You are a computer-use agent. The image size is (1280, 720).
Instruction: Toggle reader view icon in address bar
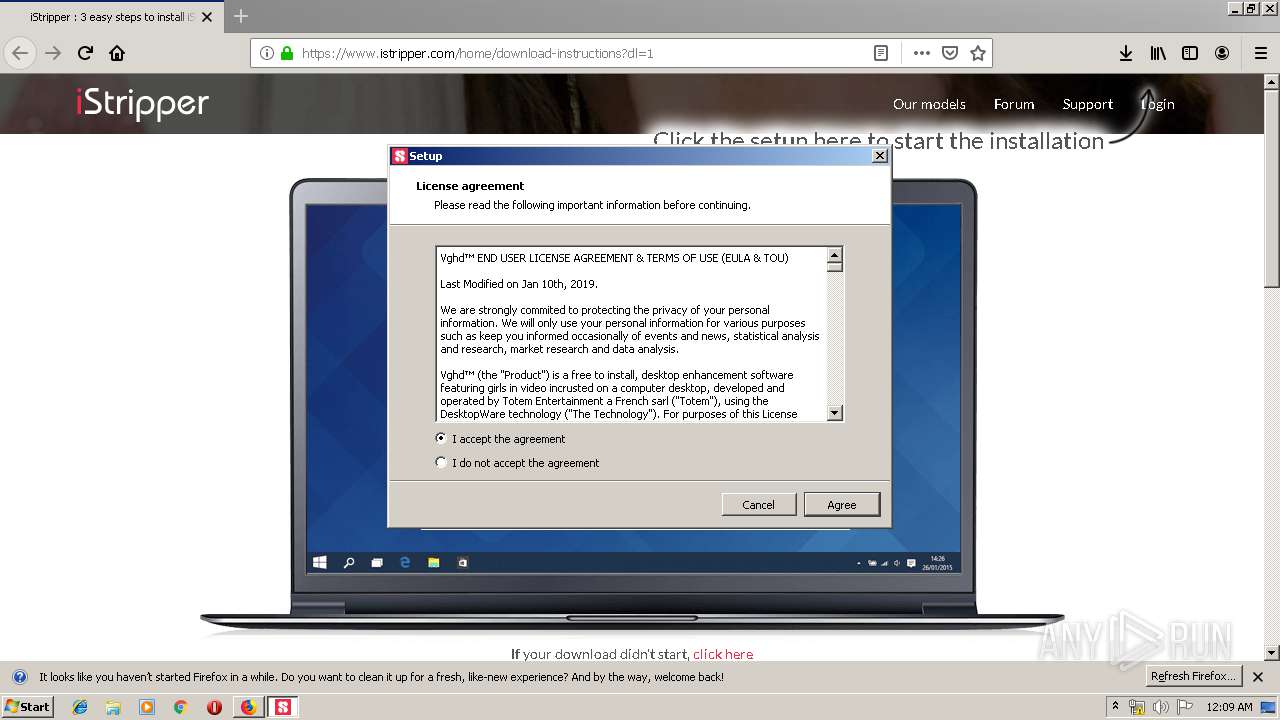[x=881, y=53]
